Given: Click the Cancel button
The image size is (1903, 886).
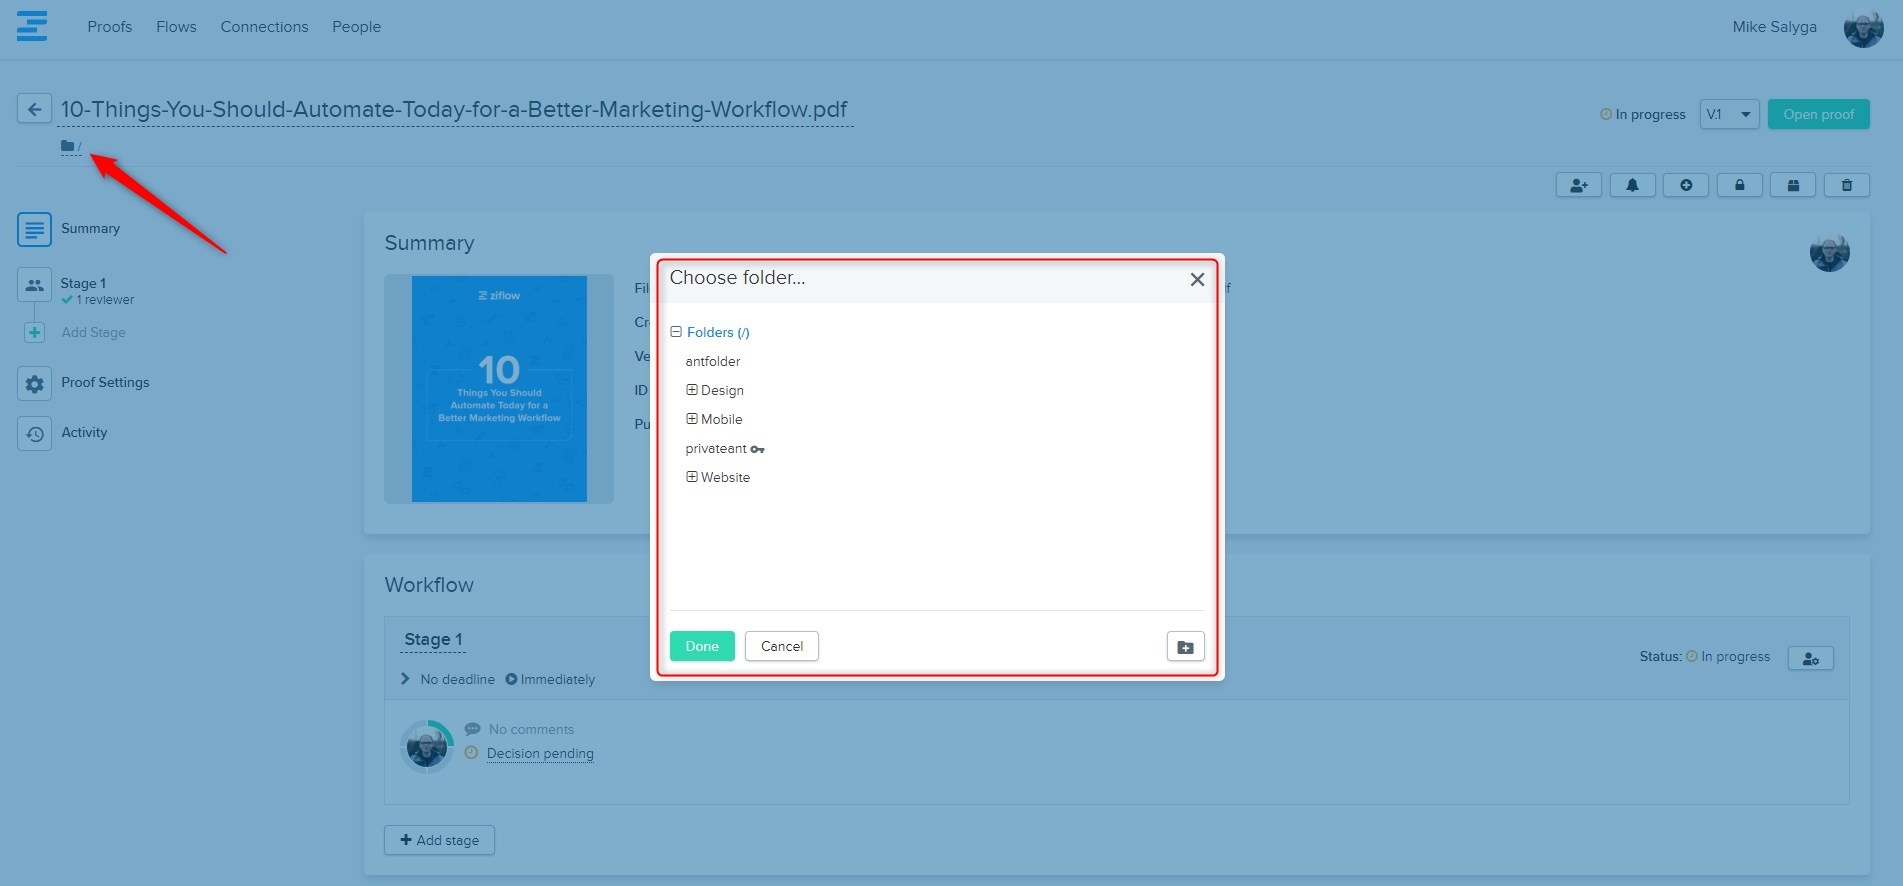Looking at the screenshot, I should (781, 646).
